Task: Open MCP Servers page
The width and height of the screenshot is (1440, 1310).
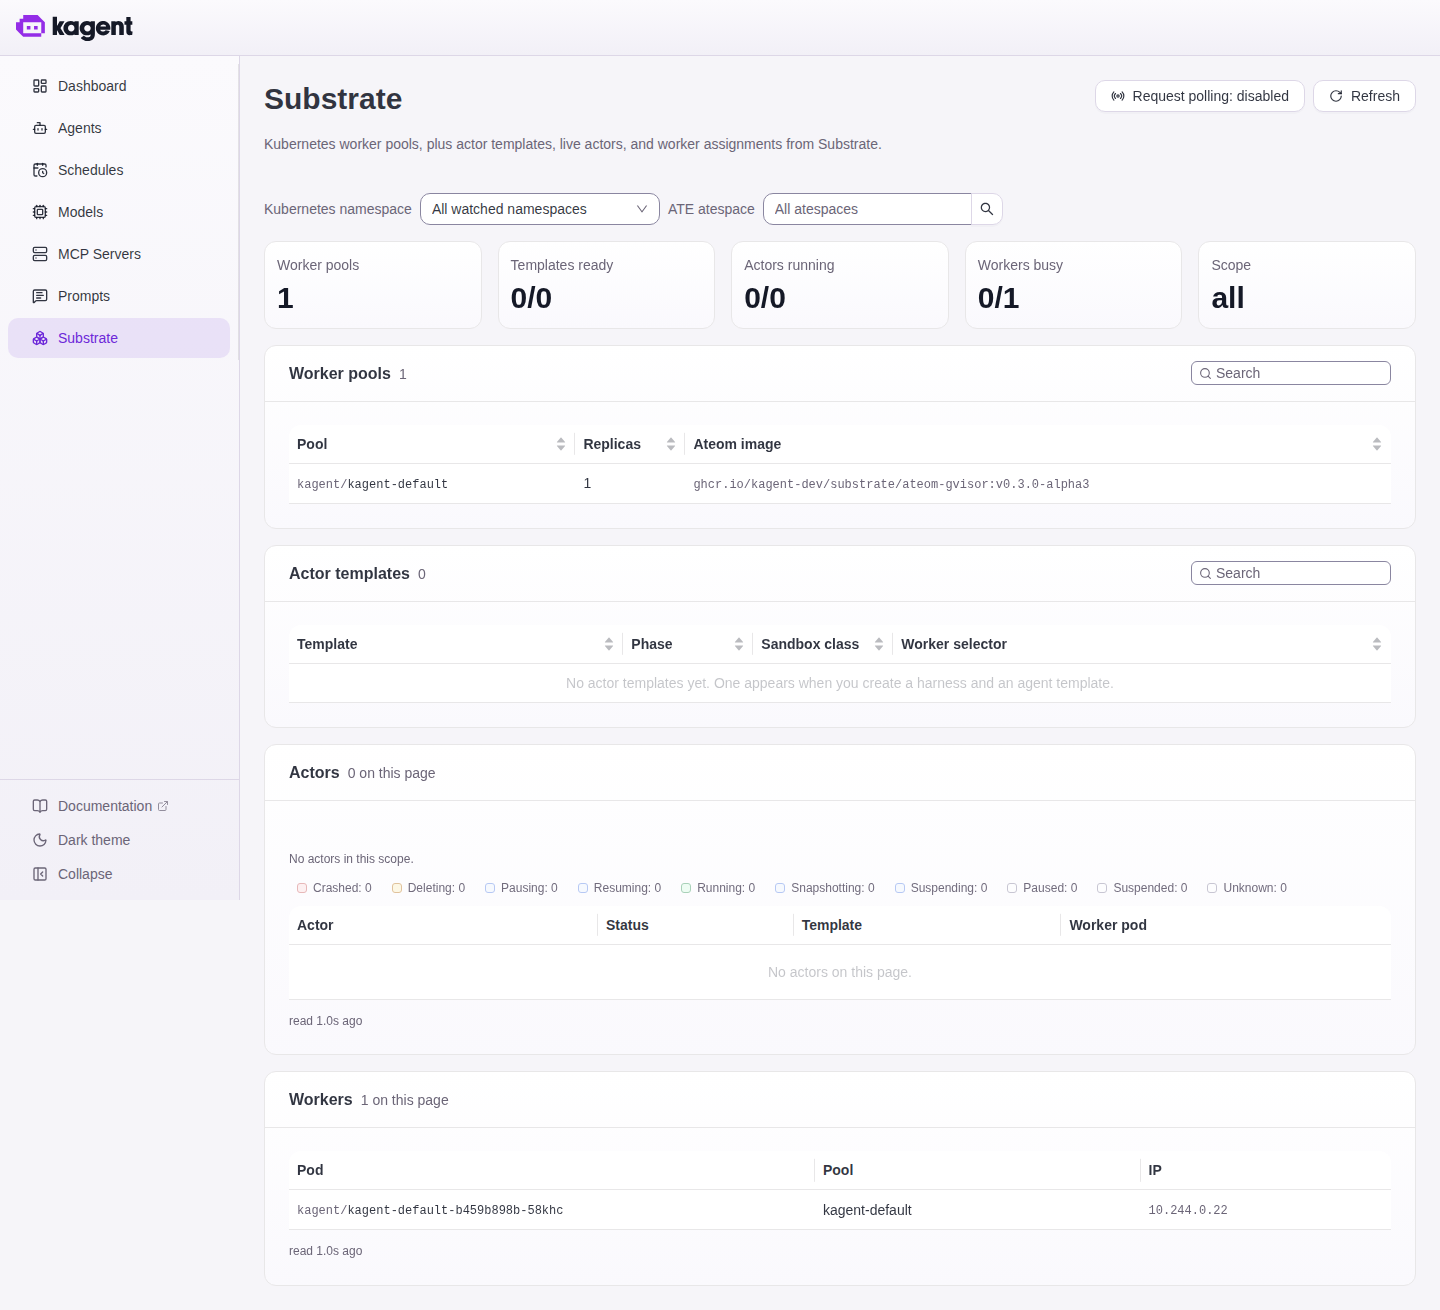Action: coord(119,254)
